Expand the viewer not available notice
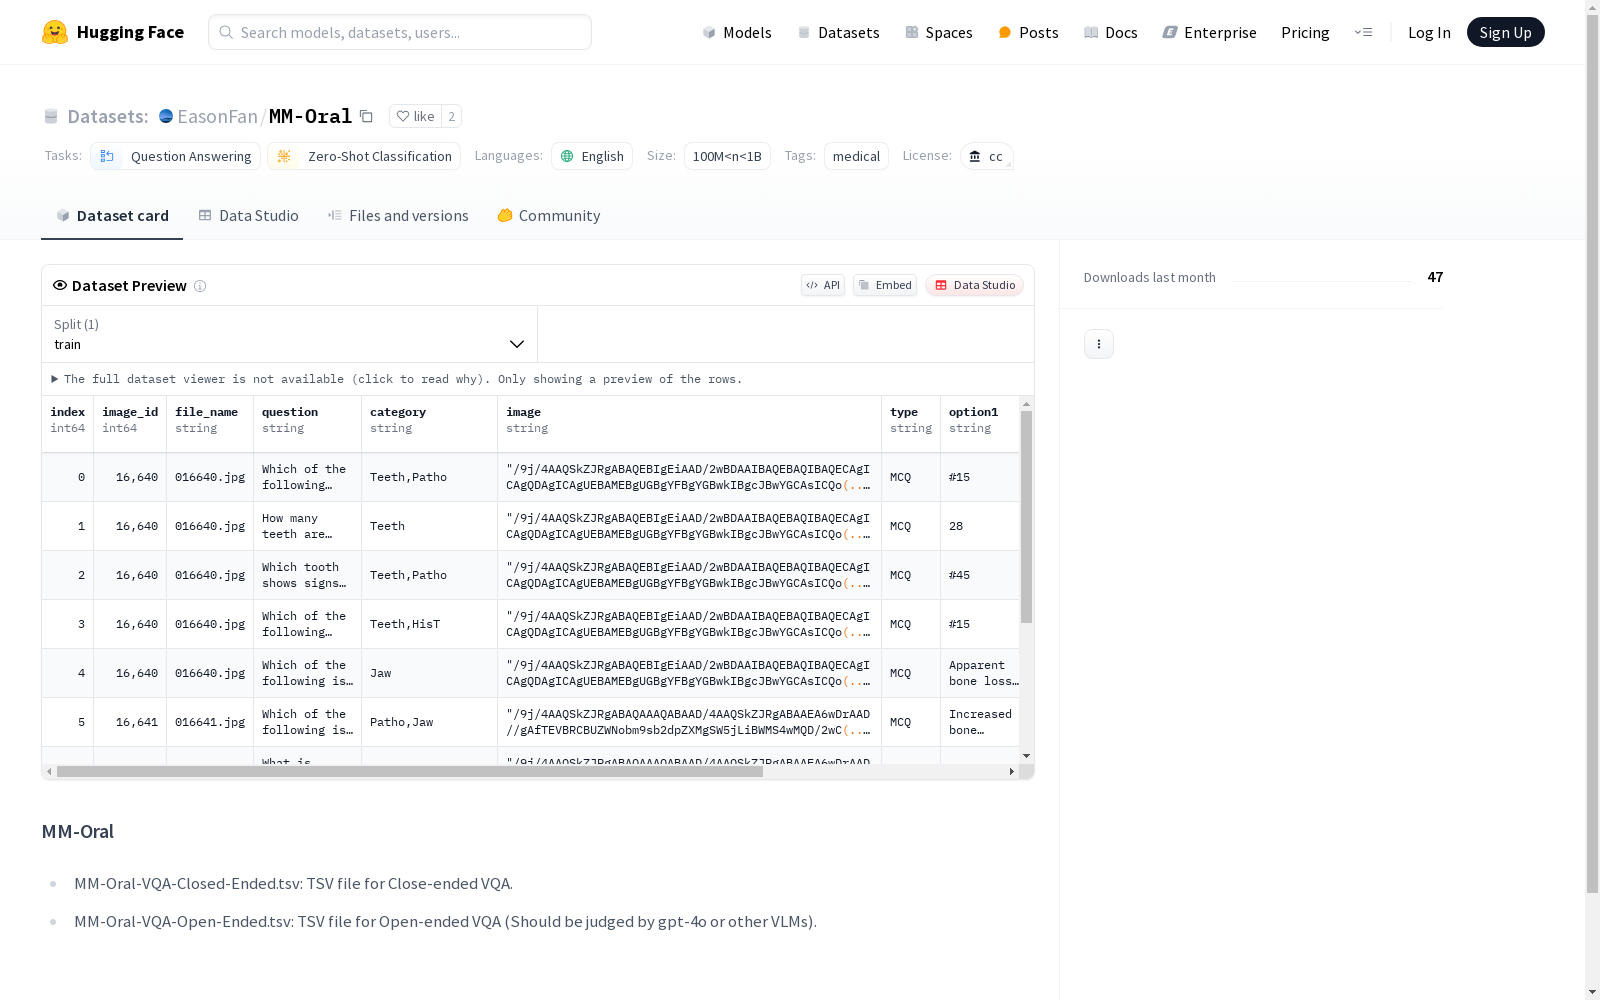The width and height of the screenshot is (1600, 1000). (x=397, y=379)
